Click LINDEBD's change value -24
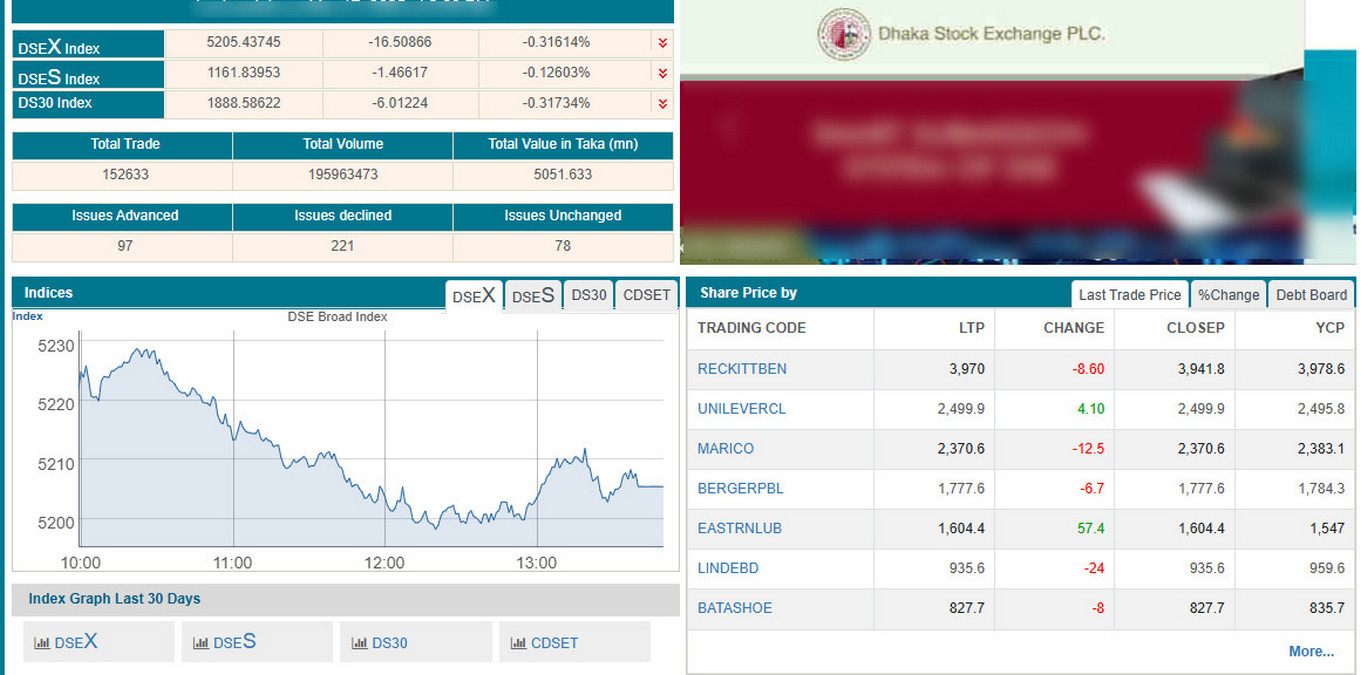 pyautogui.click(x=1094, y=568)
